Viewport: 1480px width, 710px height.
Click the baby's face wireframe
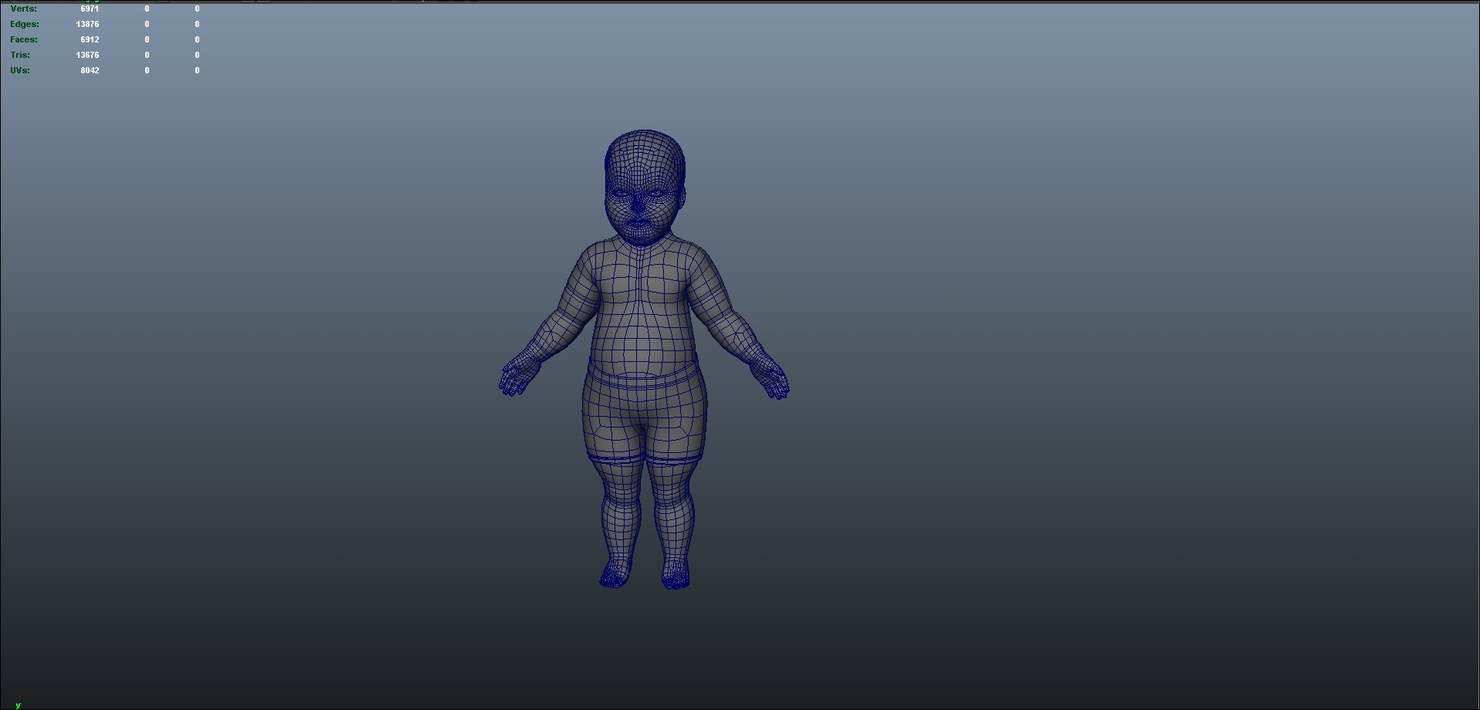(x=643, y=205)
